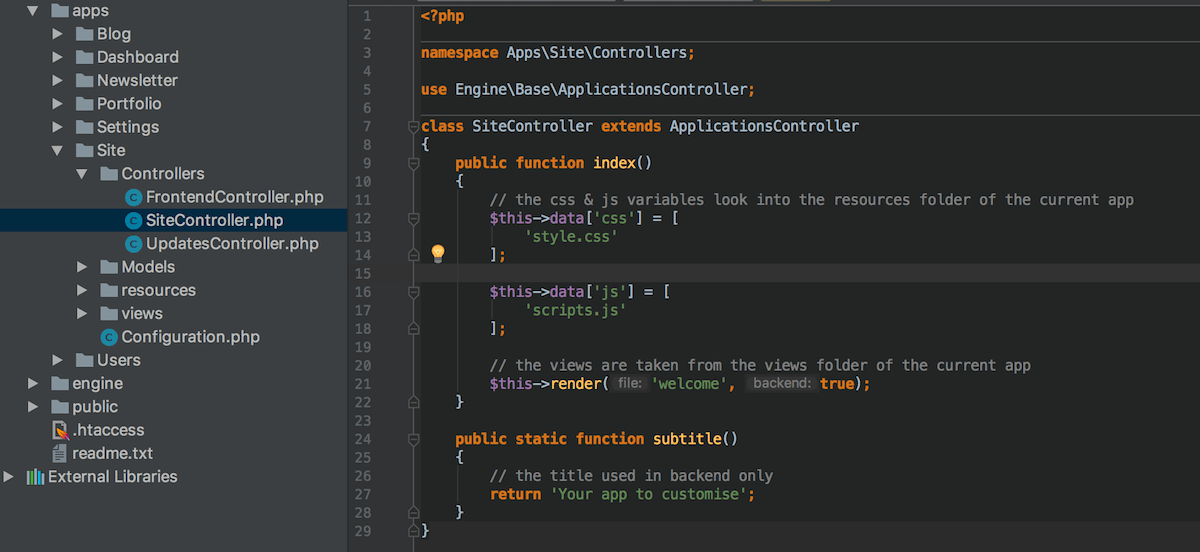
Task: Expand the public folder arrow
Action: [x=33, y=407]
